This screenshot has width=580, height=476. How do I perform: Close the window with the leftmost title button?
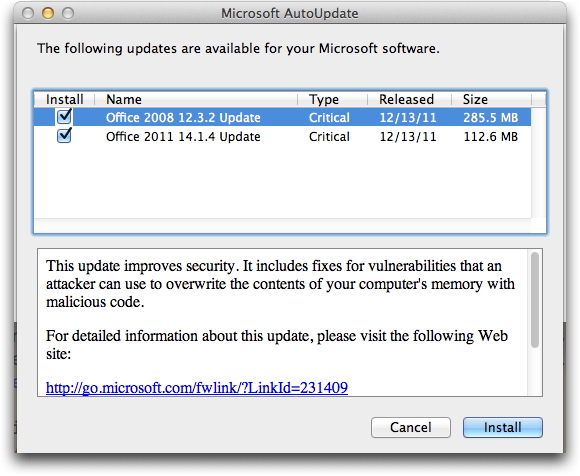pyautogui.click(x=28, y=13)
